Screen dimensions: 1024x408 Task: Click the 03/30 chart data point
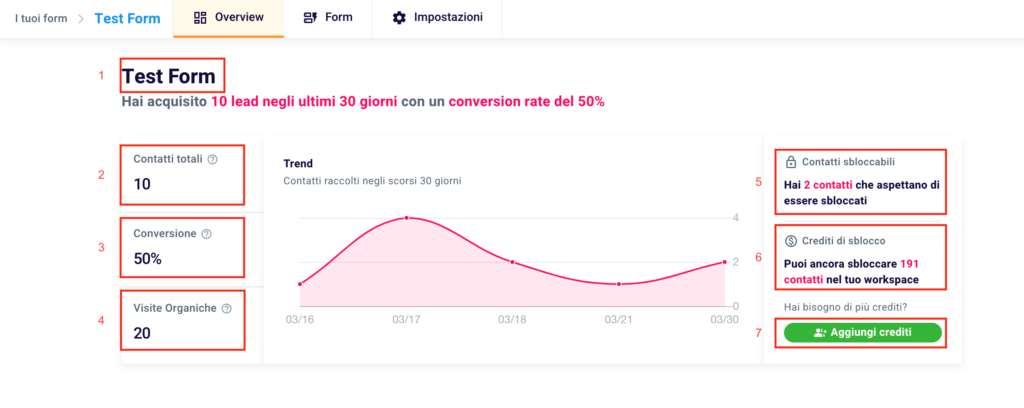click(725, 262)
